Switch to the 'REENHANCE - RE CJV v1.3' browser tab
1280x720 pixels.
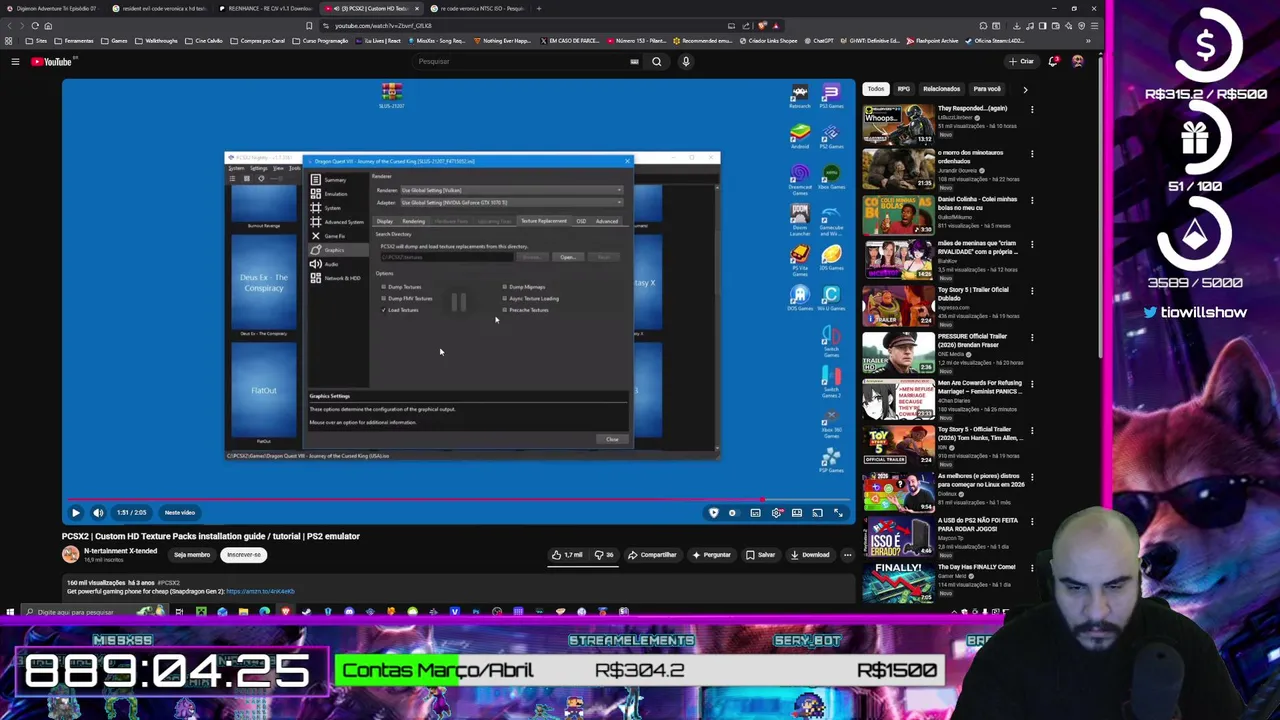pos(267,9)
